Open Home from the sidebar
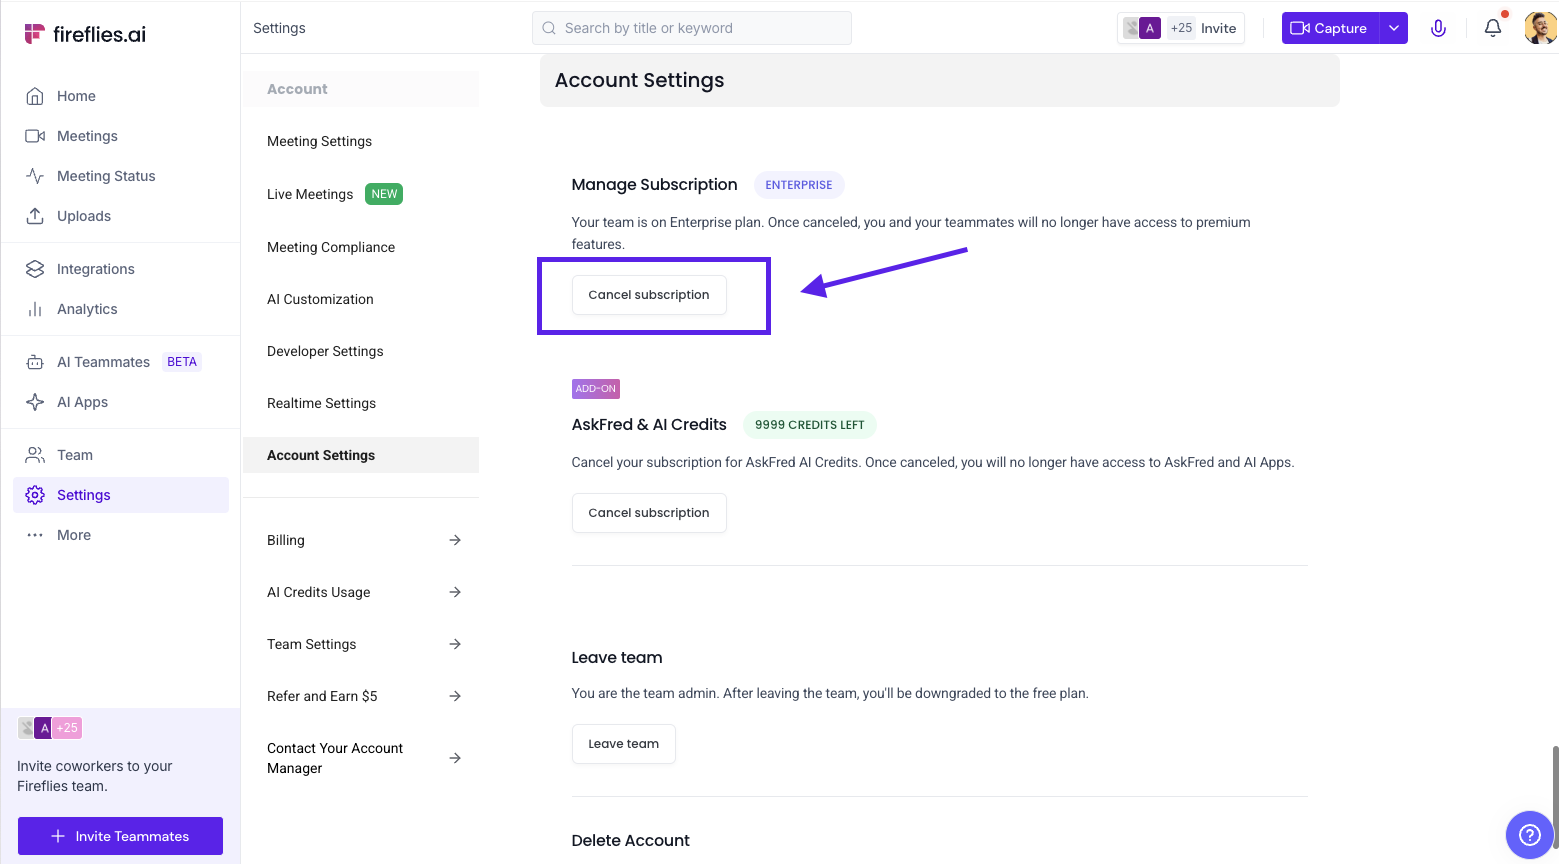 [x=76, y=96]
